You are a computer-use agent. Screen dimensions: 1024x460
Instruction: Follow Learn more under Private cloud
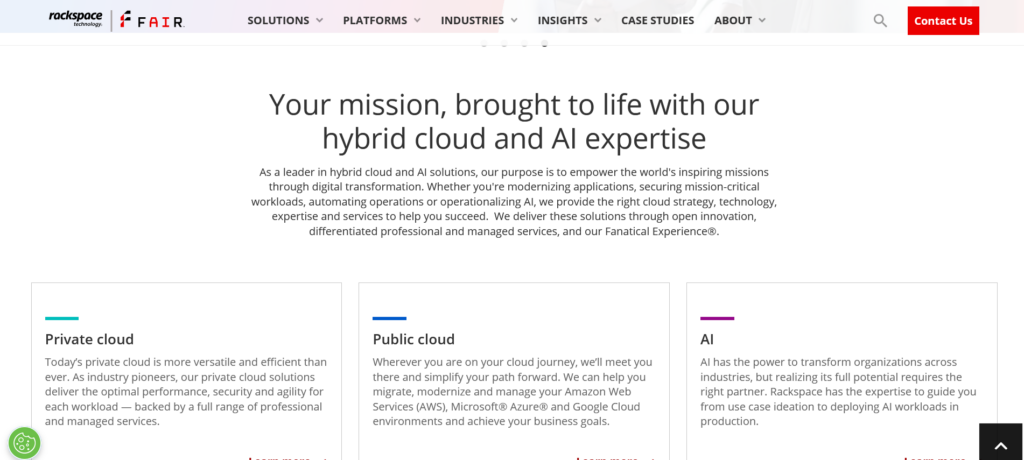click(x=283, y=458)
